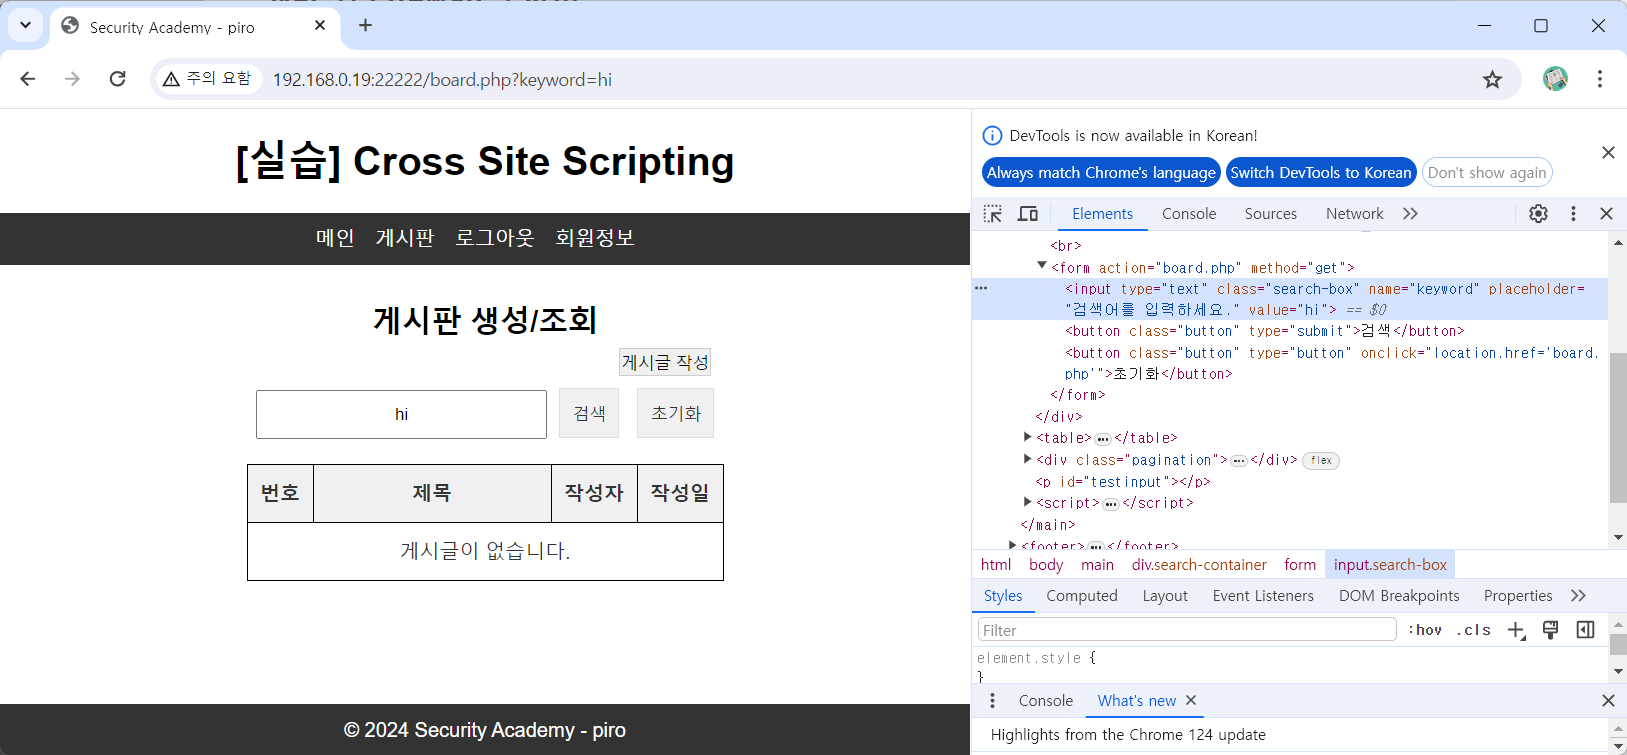Image resolution: width=1627 pixels, height=755 pixels.
Task: Toggle computed styles sidebar icon
Action: click(x=1585, y=630)
